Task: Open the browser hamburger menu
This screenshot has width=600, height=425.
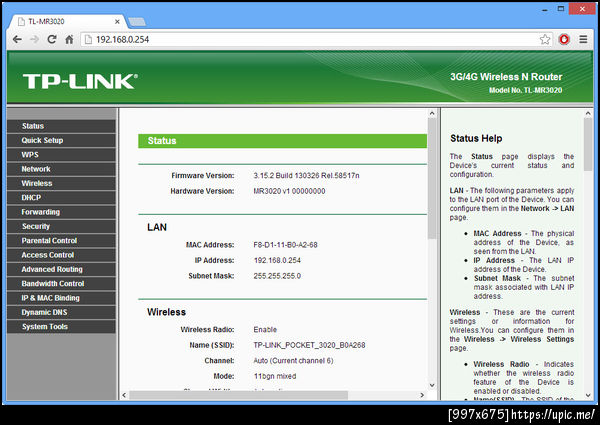Action: [583, 39]
